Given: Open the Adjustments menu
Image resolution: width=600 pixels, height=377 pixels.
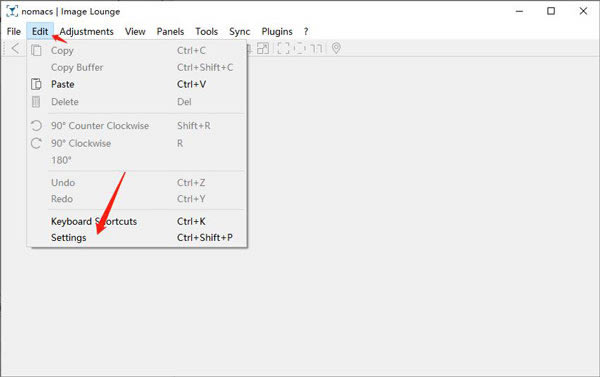Looking at the screenshot, I should [x=86, y=31].
